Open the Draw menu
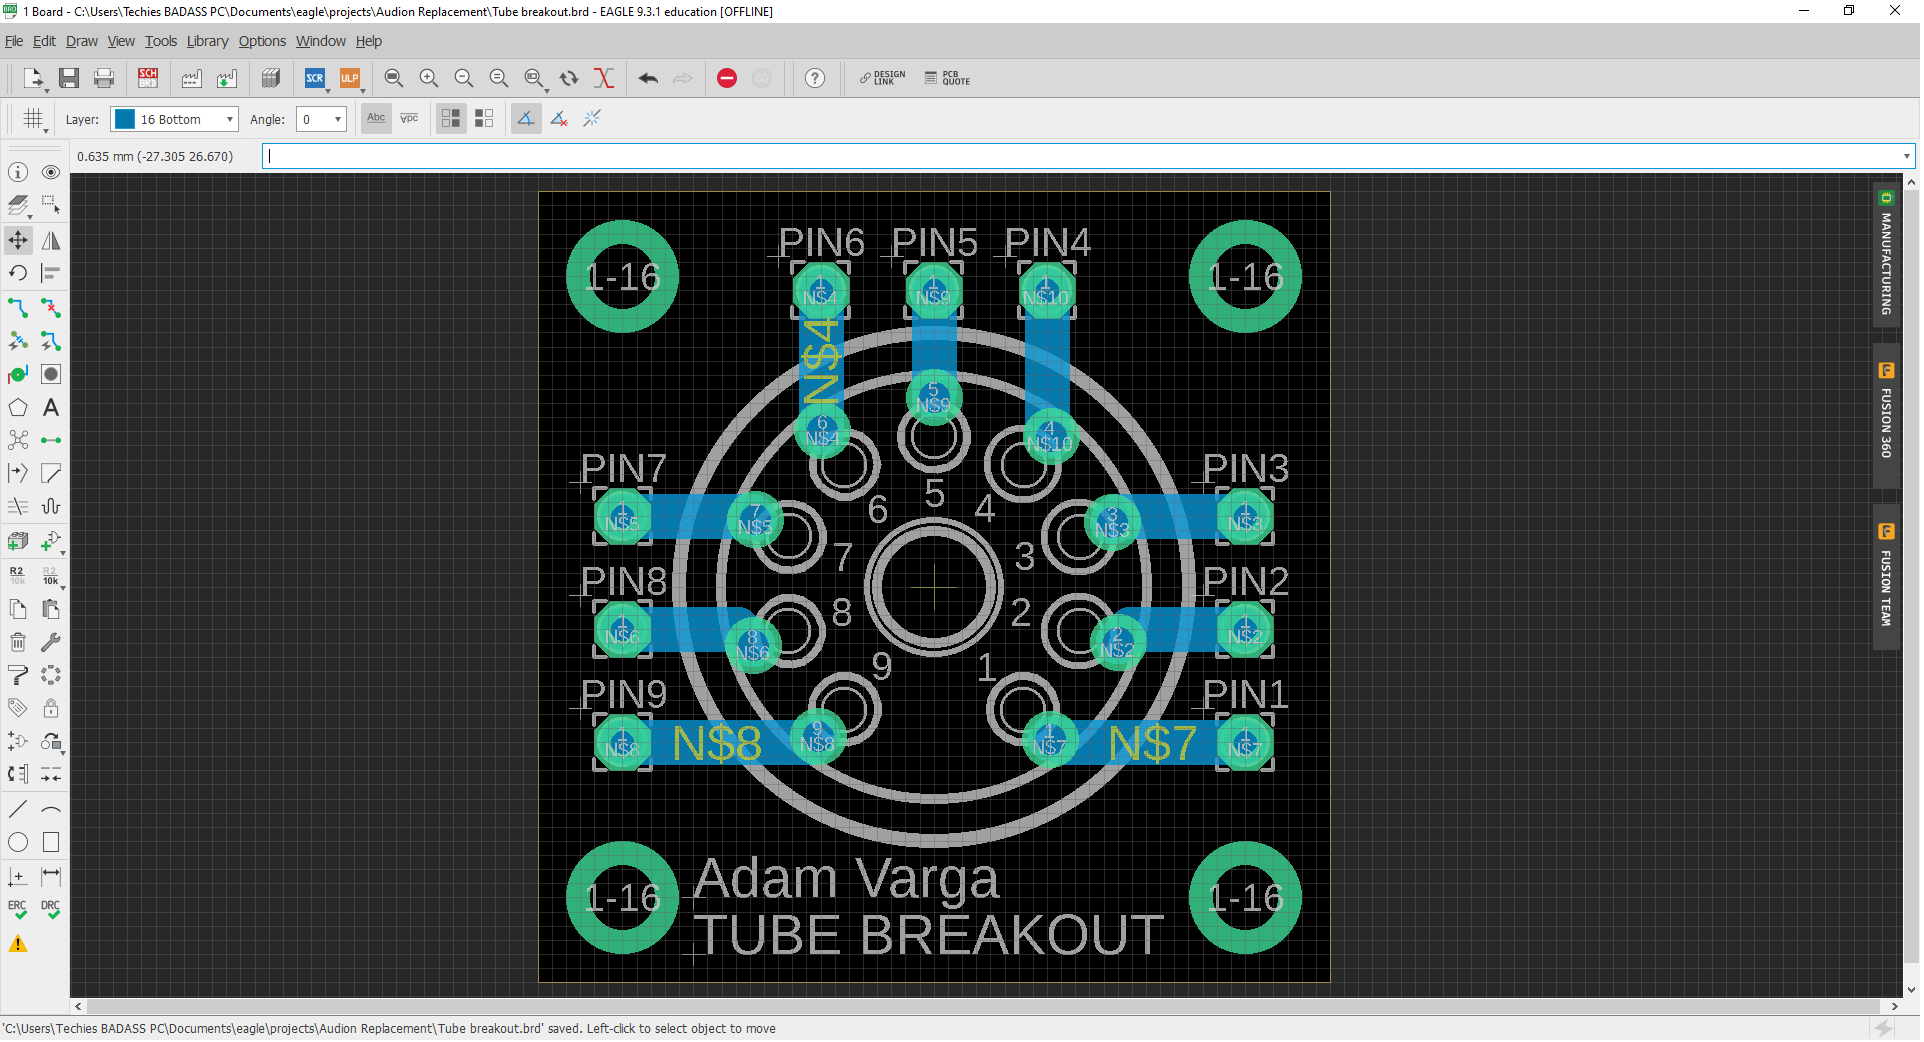 pyautogui.click(x=82, y=41)
